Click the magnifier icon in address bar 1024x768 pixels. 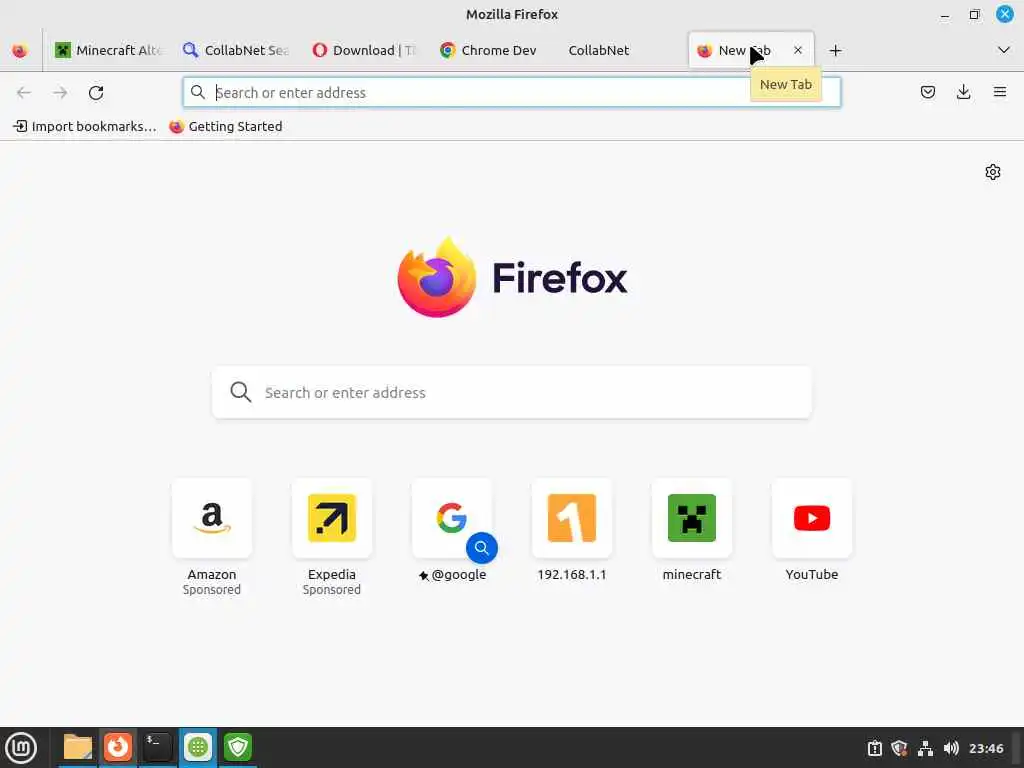198,93
